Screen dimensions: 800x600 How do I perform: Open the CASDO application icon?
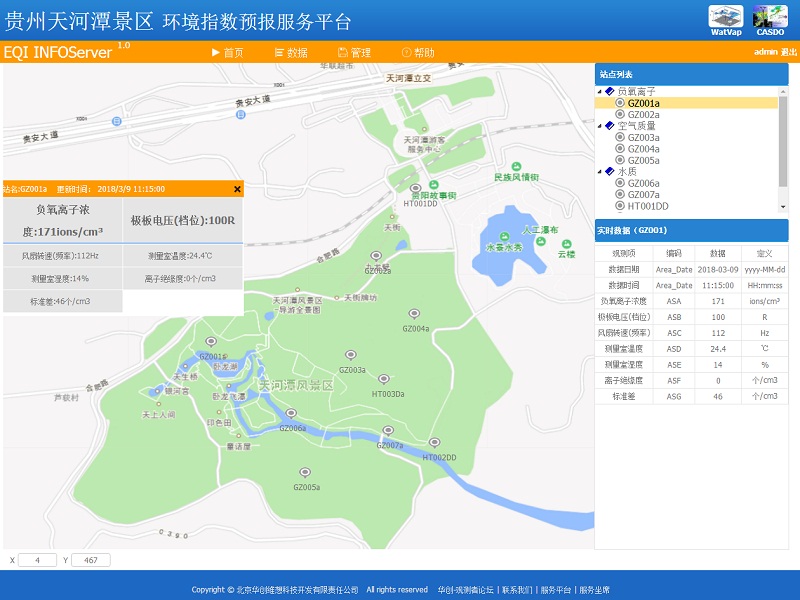[770, 18]
